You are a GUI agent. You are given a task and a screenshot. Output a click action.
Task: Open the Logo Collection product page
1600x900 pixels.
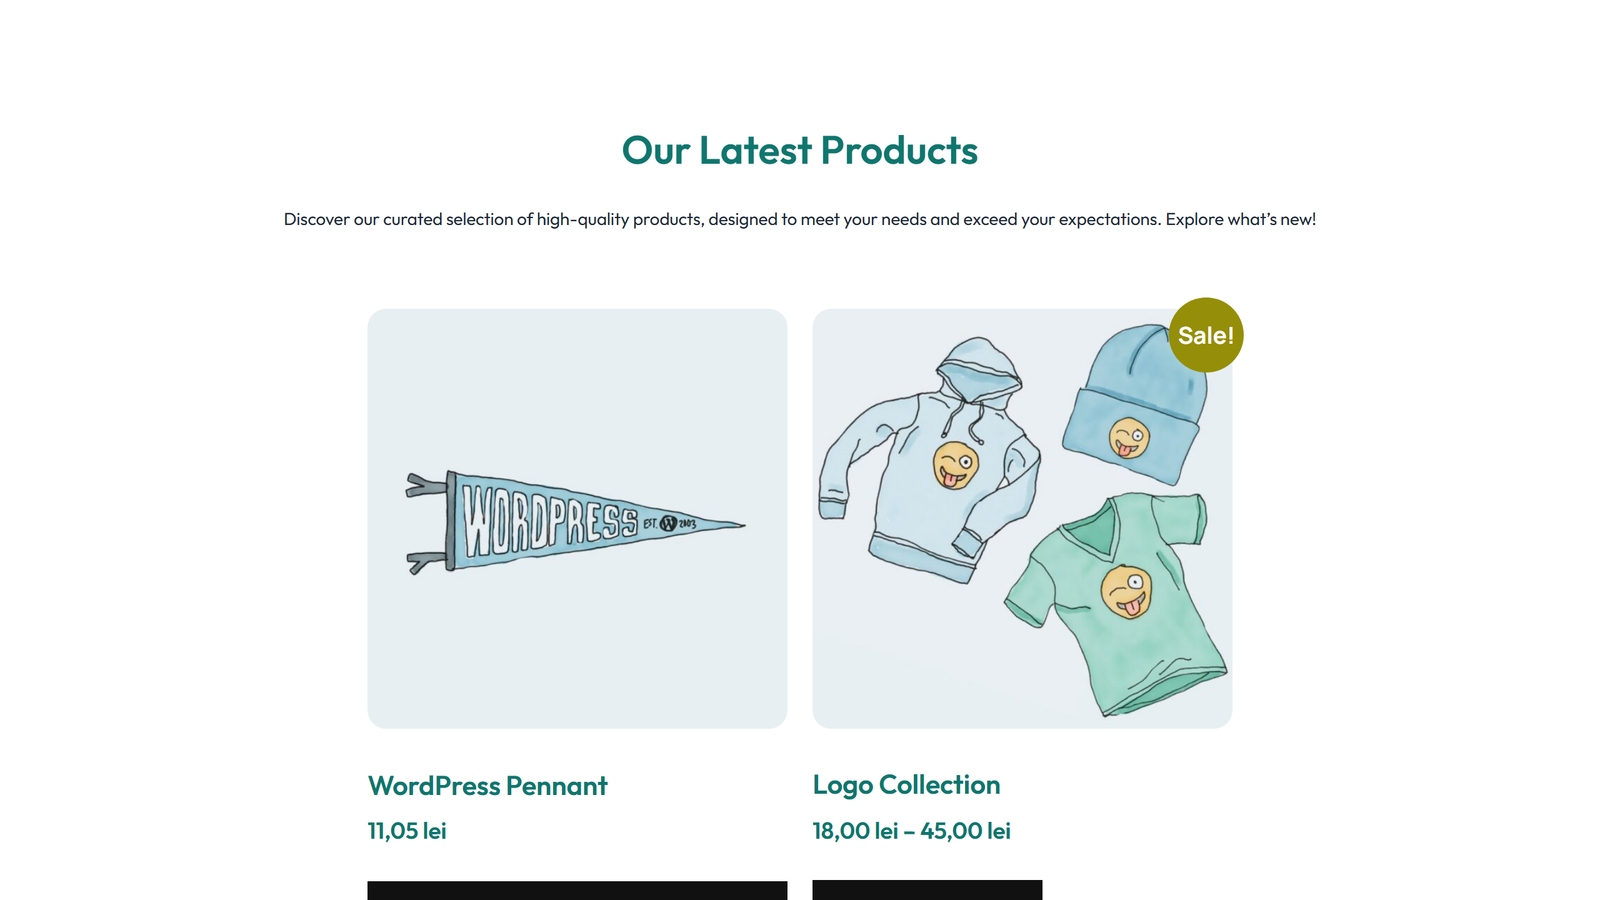[906, 786]
